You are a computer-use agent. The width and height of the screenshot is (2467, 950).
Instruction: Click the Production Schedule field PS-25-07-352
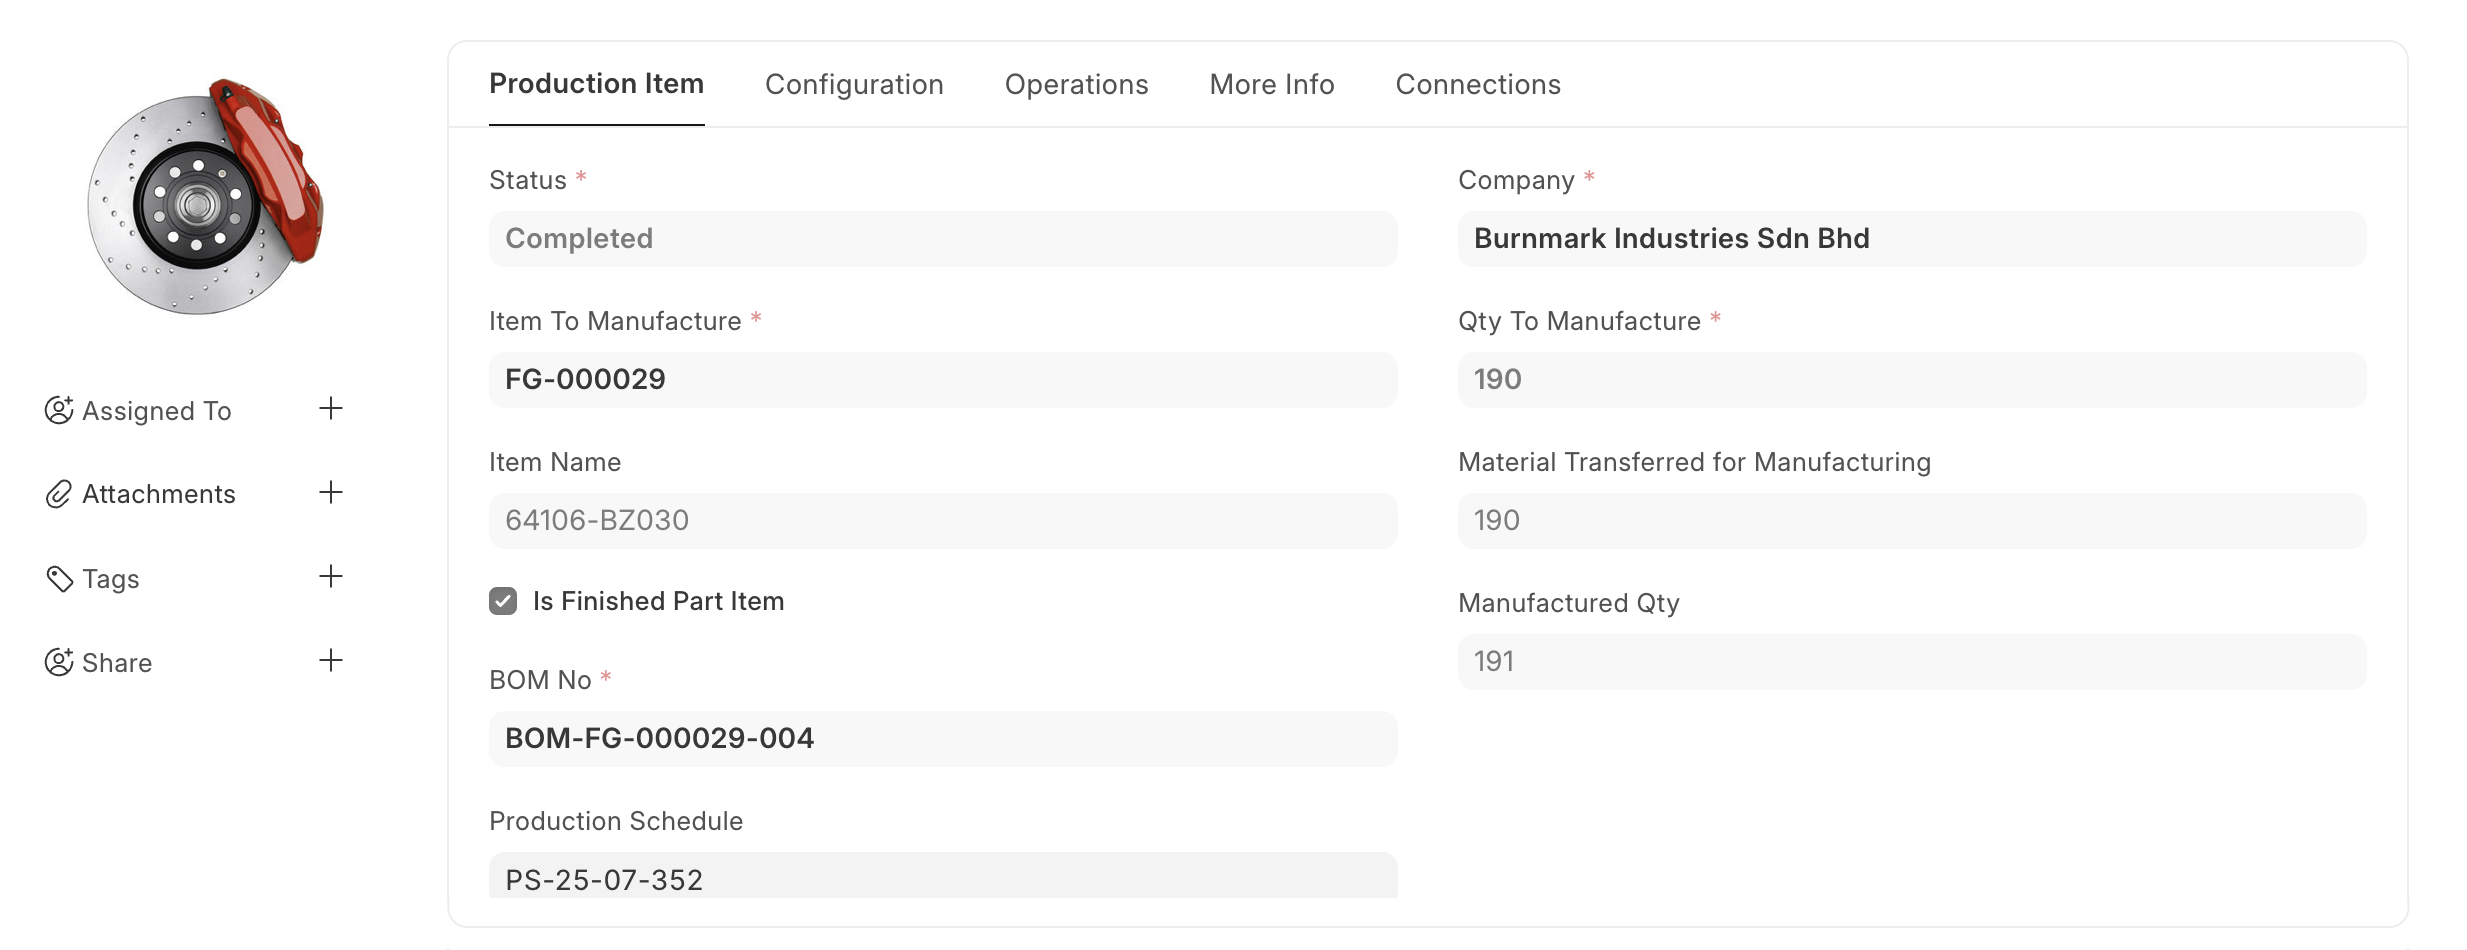coord(942,877)
